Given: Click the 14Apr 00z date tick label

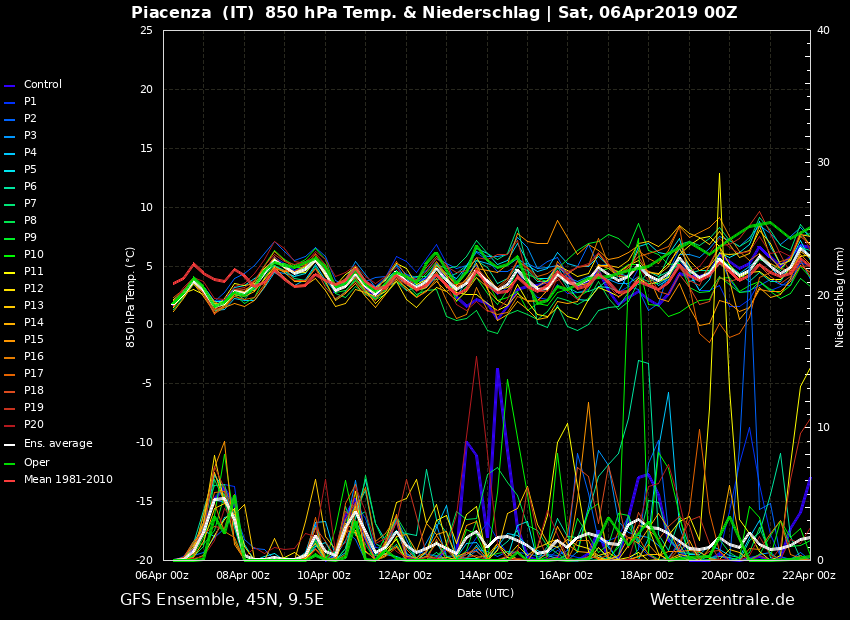Looking at the screenshot, I should tap(486, 576).
